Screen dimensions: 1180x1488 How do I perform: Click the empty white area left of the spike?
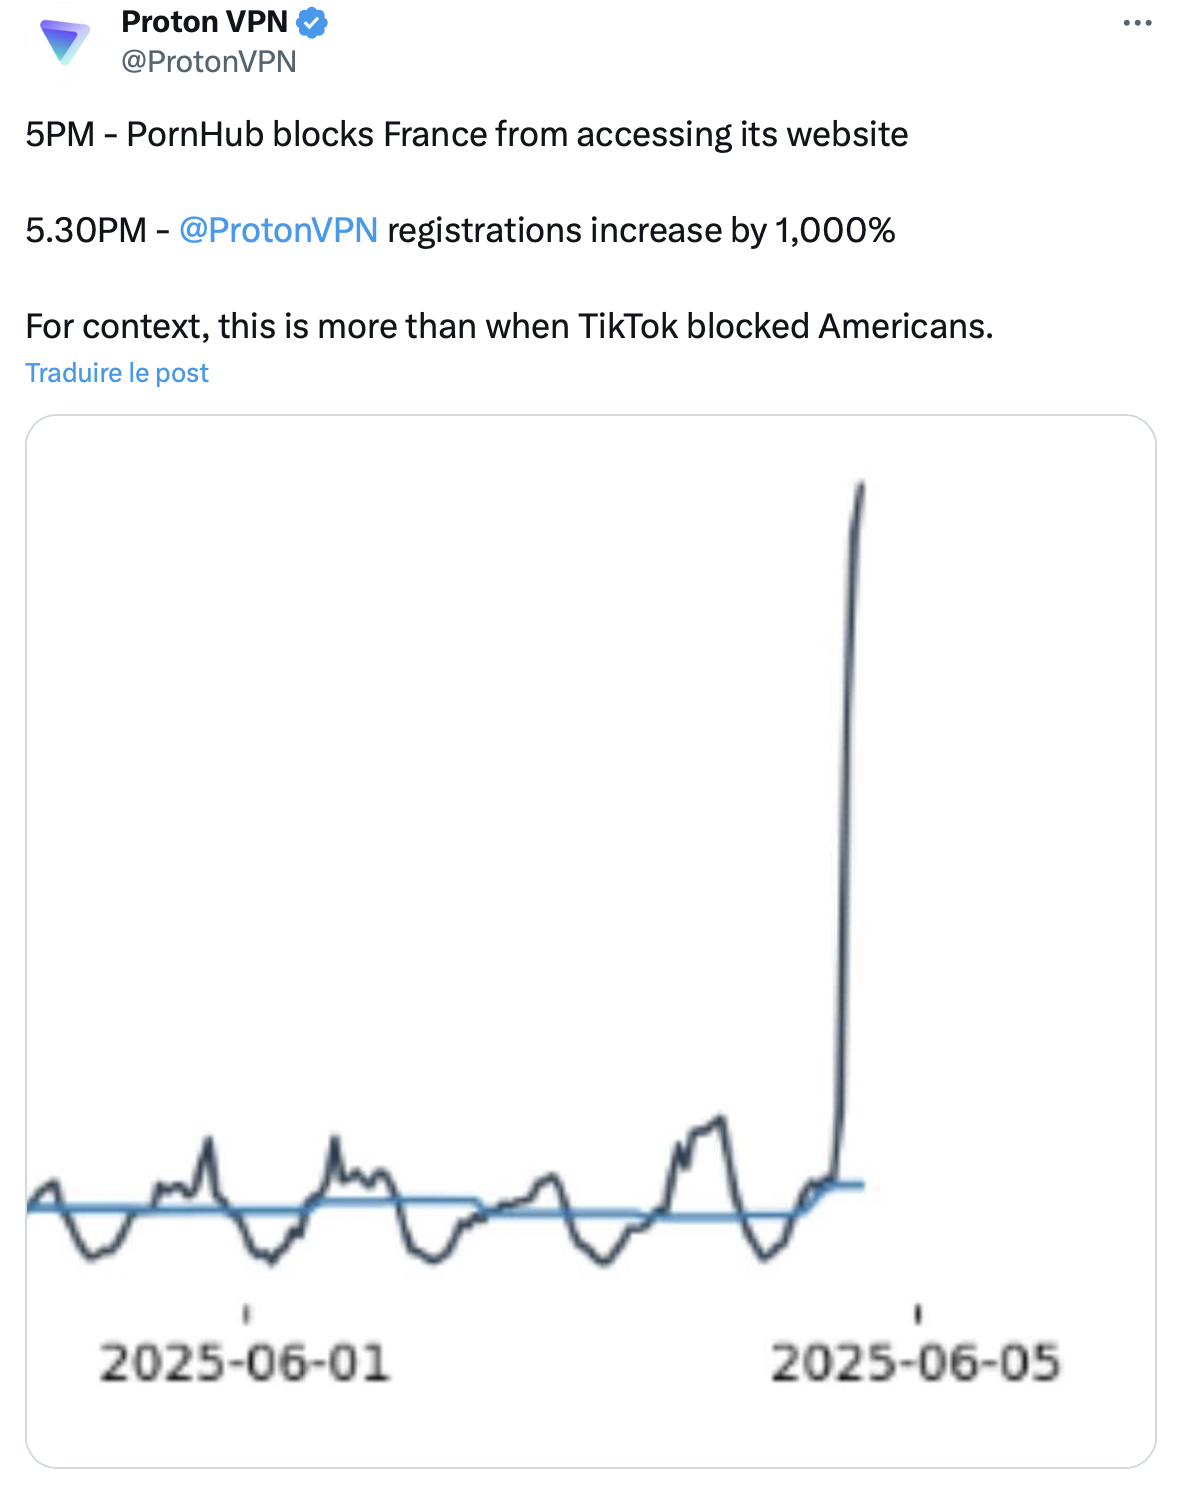click(450, 750)
